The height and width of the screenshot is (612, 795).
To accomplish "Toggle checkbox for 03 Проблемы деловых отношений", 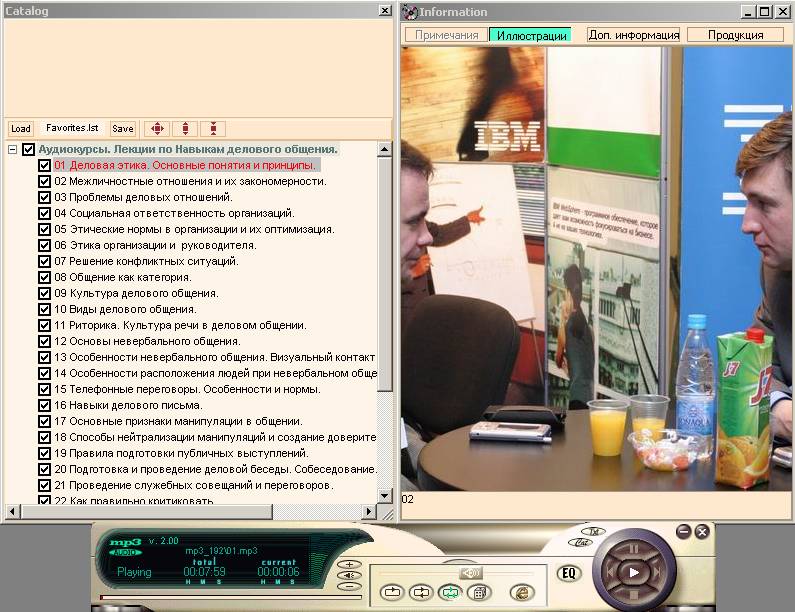I will click(x=45, y=197).
